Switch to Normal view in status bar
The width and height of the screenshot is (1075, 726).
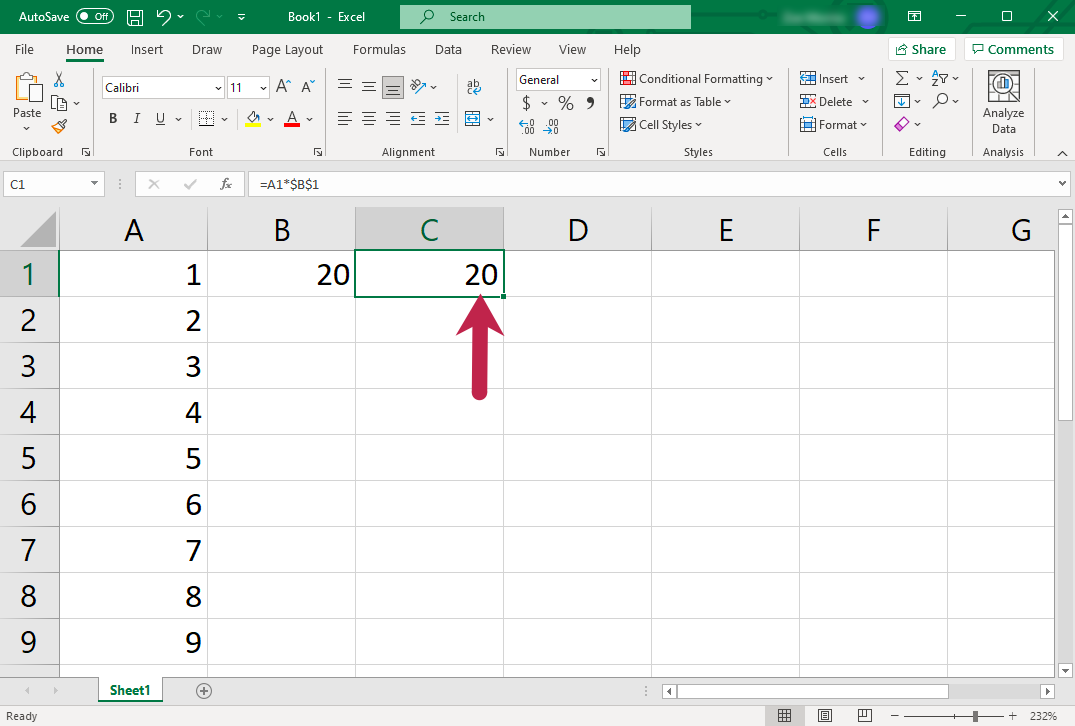pyautogui.click(x=784, y=716)
